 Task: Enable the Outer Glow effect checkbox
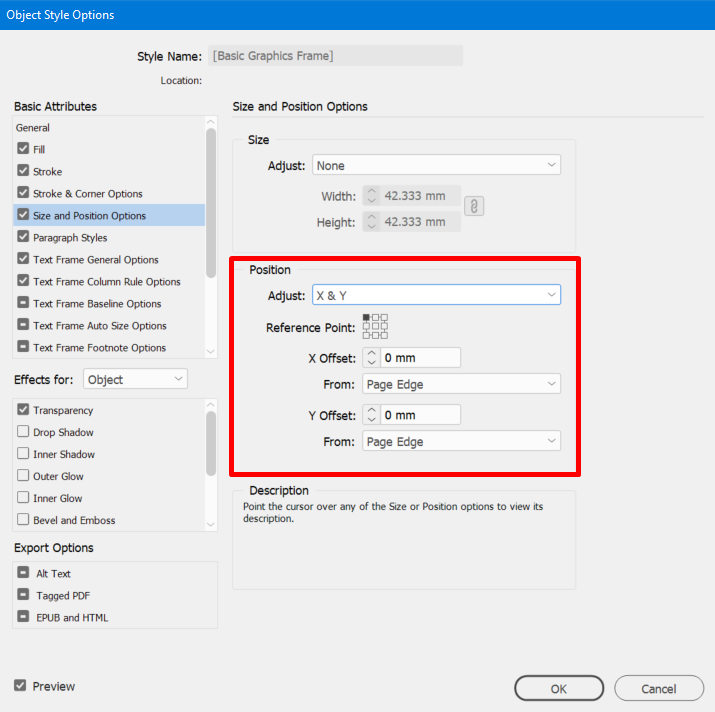pos(23,475)
